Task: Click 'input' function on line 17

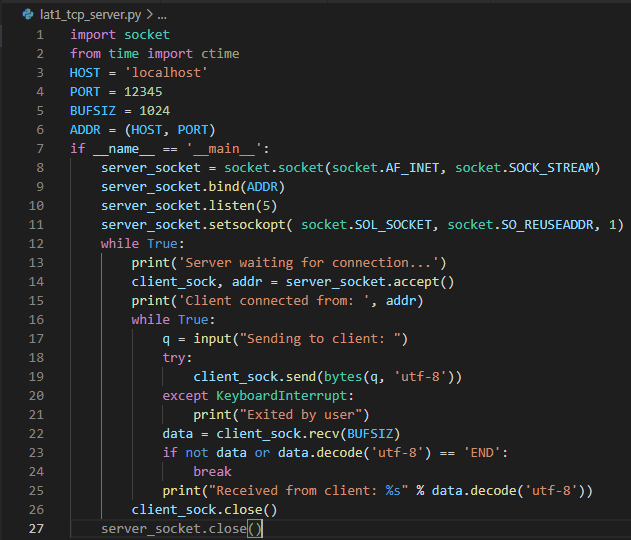Action: 212,339
